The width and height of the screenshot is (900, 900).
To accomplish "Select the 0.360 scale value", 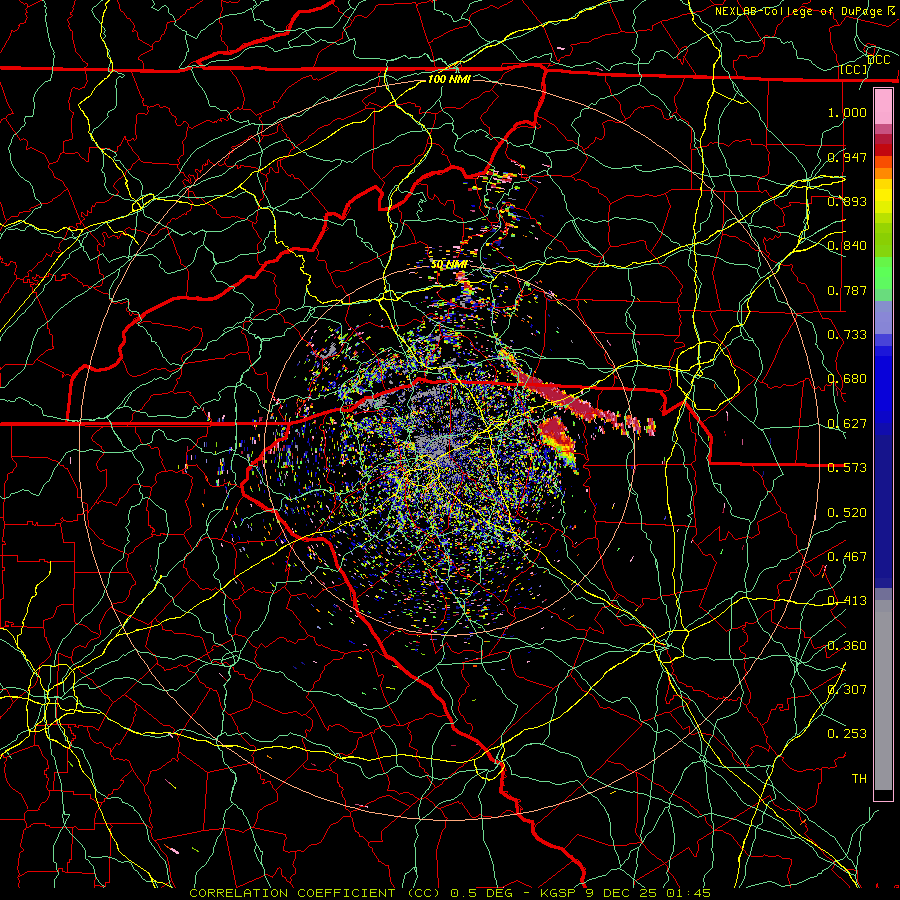I will pyautogui.click(x=847, y=645).
